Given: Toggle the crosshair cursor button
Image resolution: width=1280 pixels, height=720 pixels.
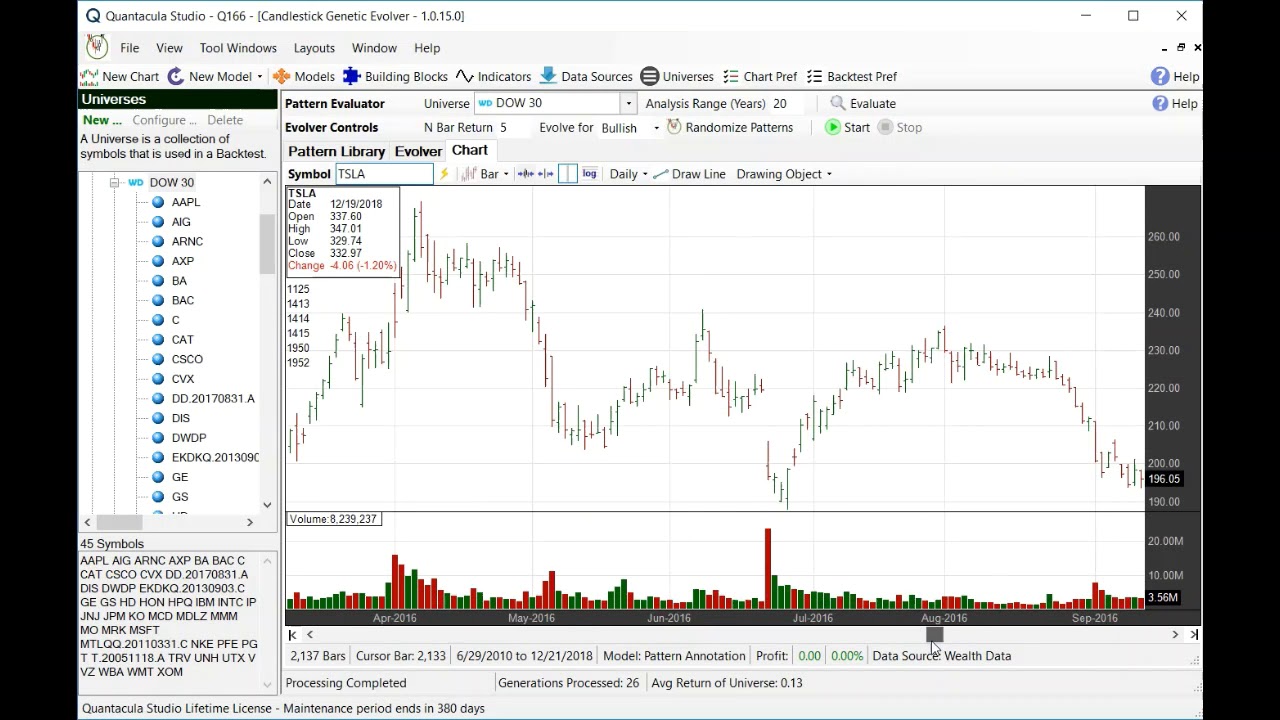Looking at the screenshot, I should click(x=567, y=174).
